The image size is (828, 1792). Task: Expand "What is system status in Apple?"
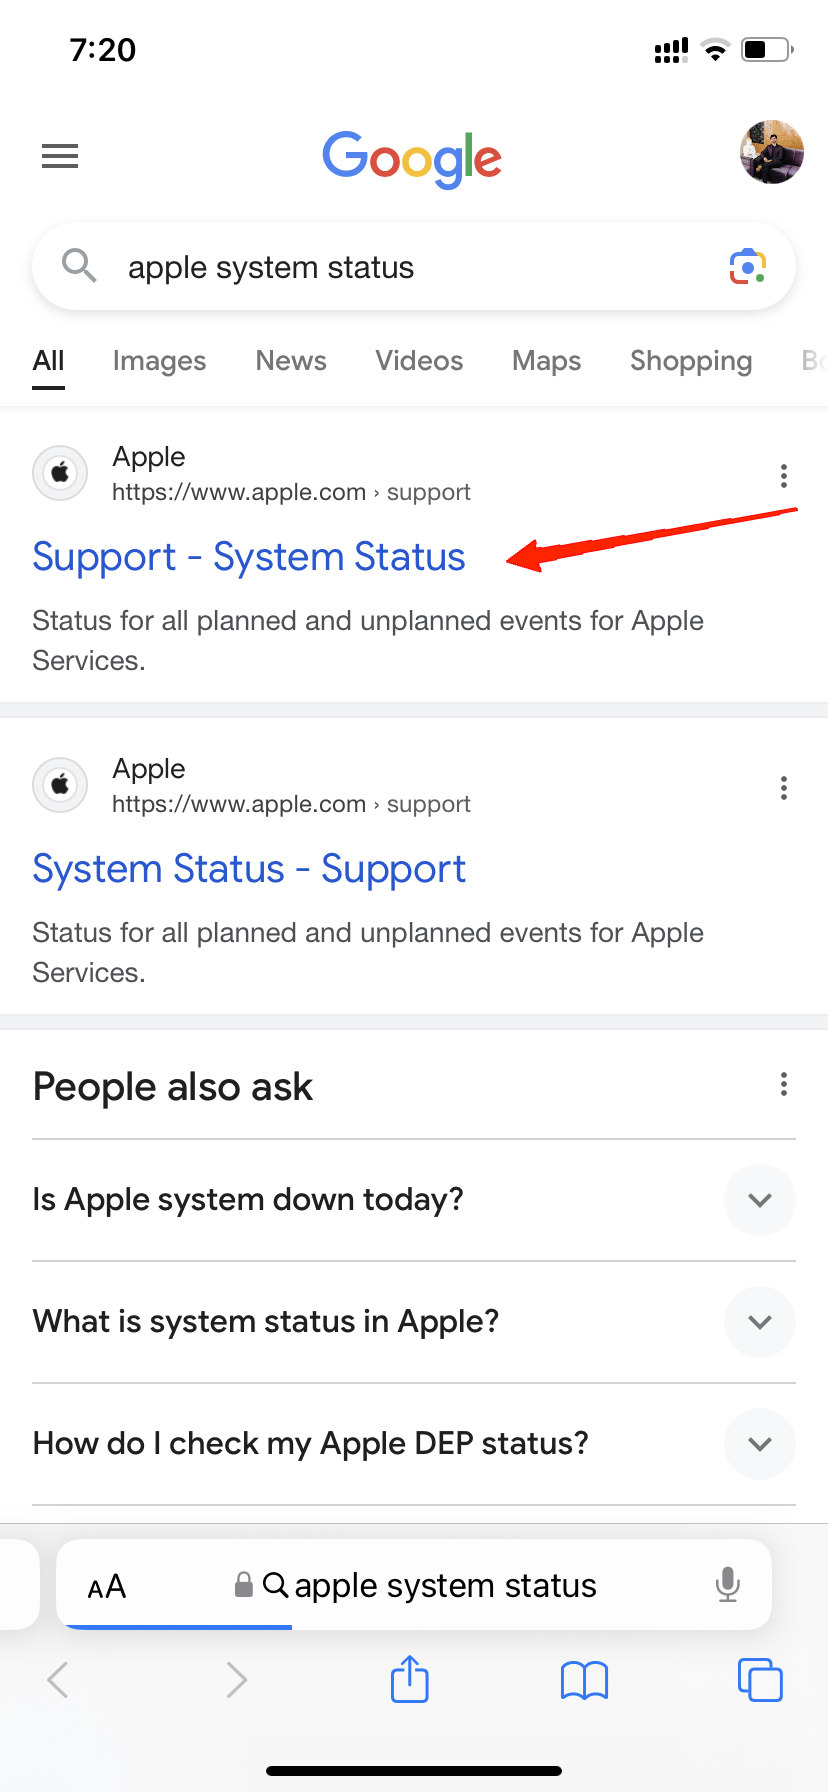pos(759,1322)
